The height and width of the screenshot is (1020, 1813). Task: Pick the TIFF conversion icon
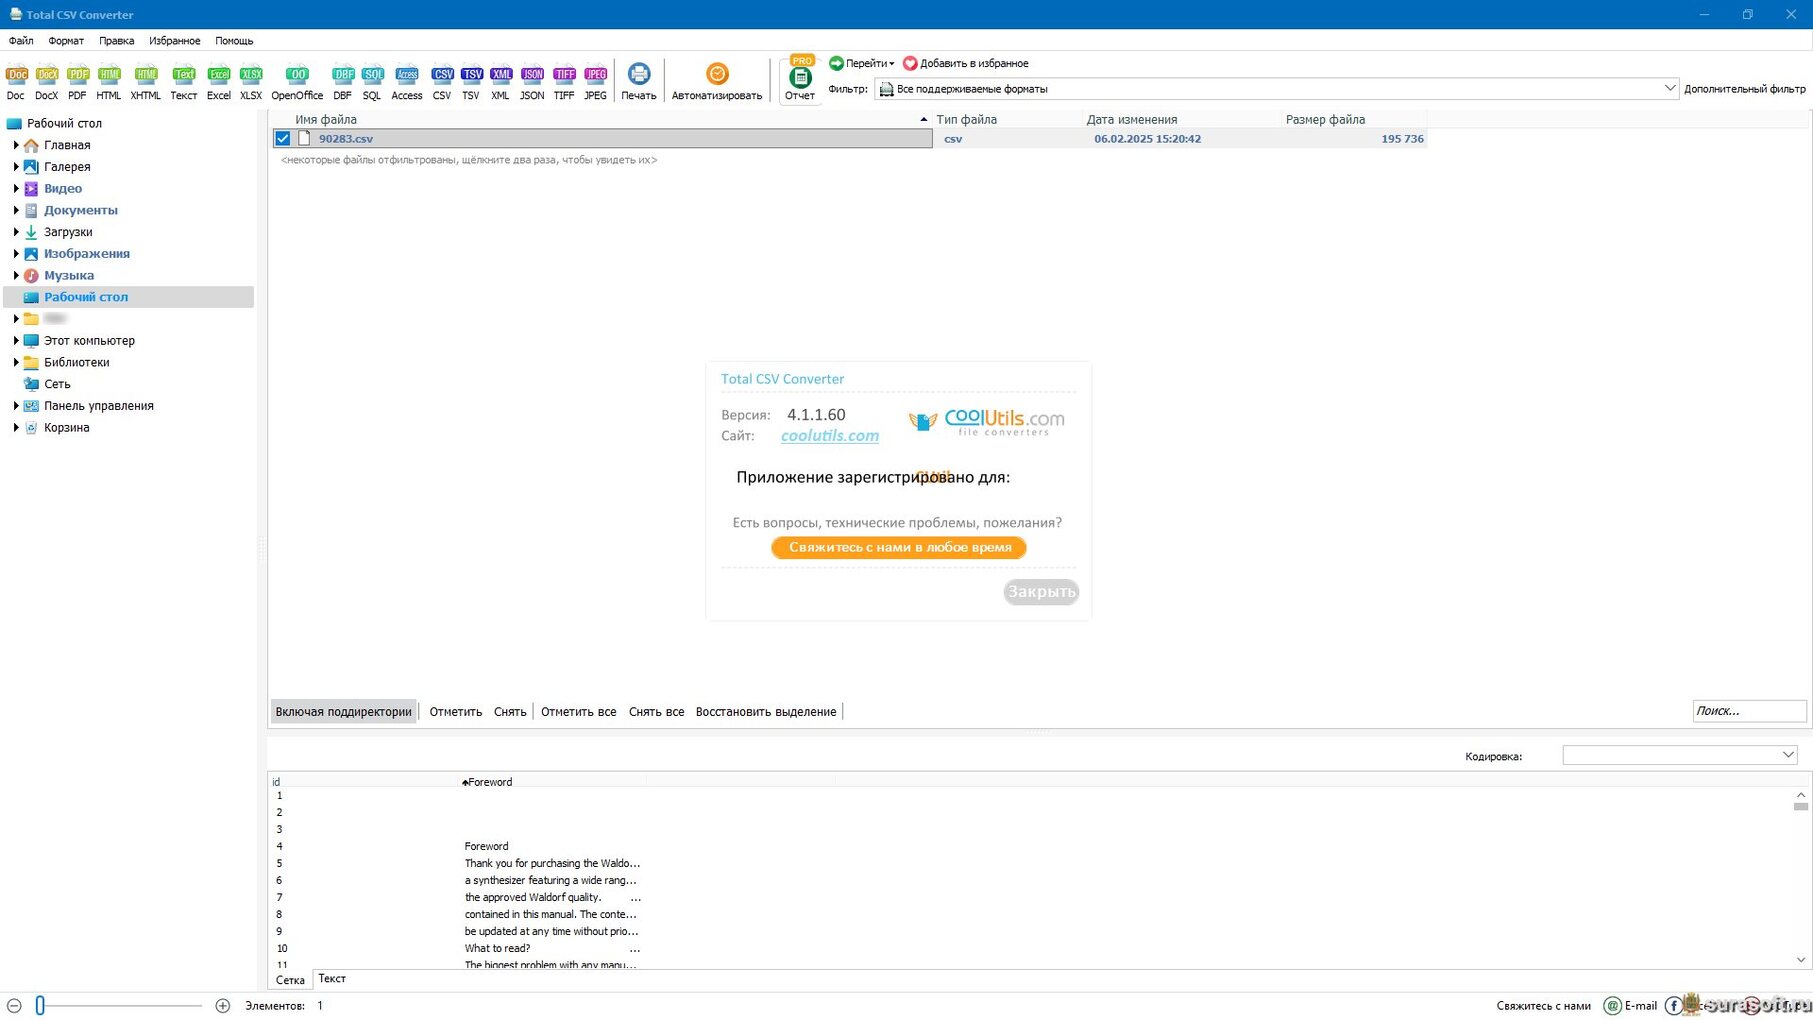point(564,82)
